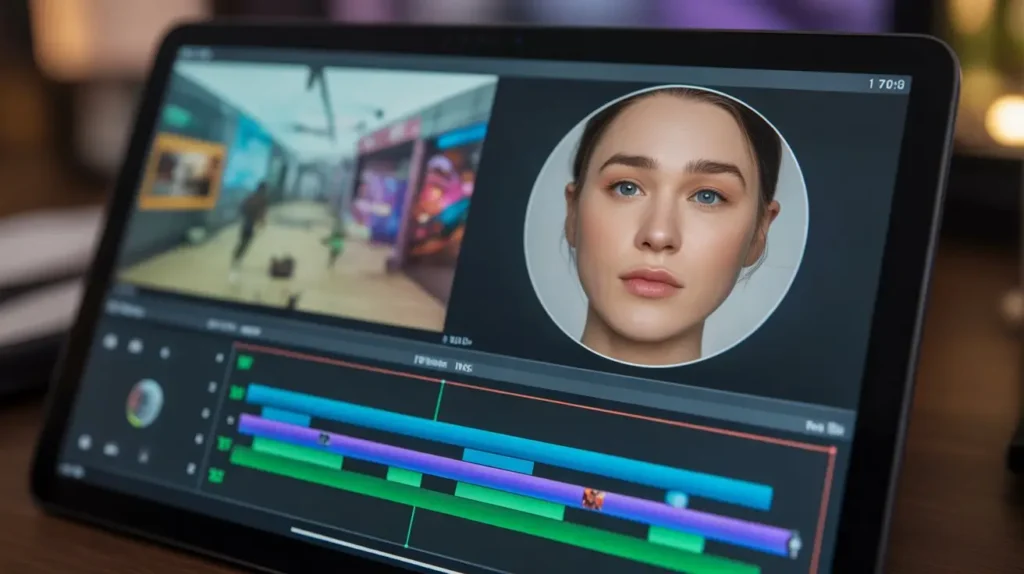Toggle the header icon of the bottom green track
The image size is (1024, 574).
click(191, 469)
